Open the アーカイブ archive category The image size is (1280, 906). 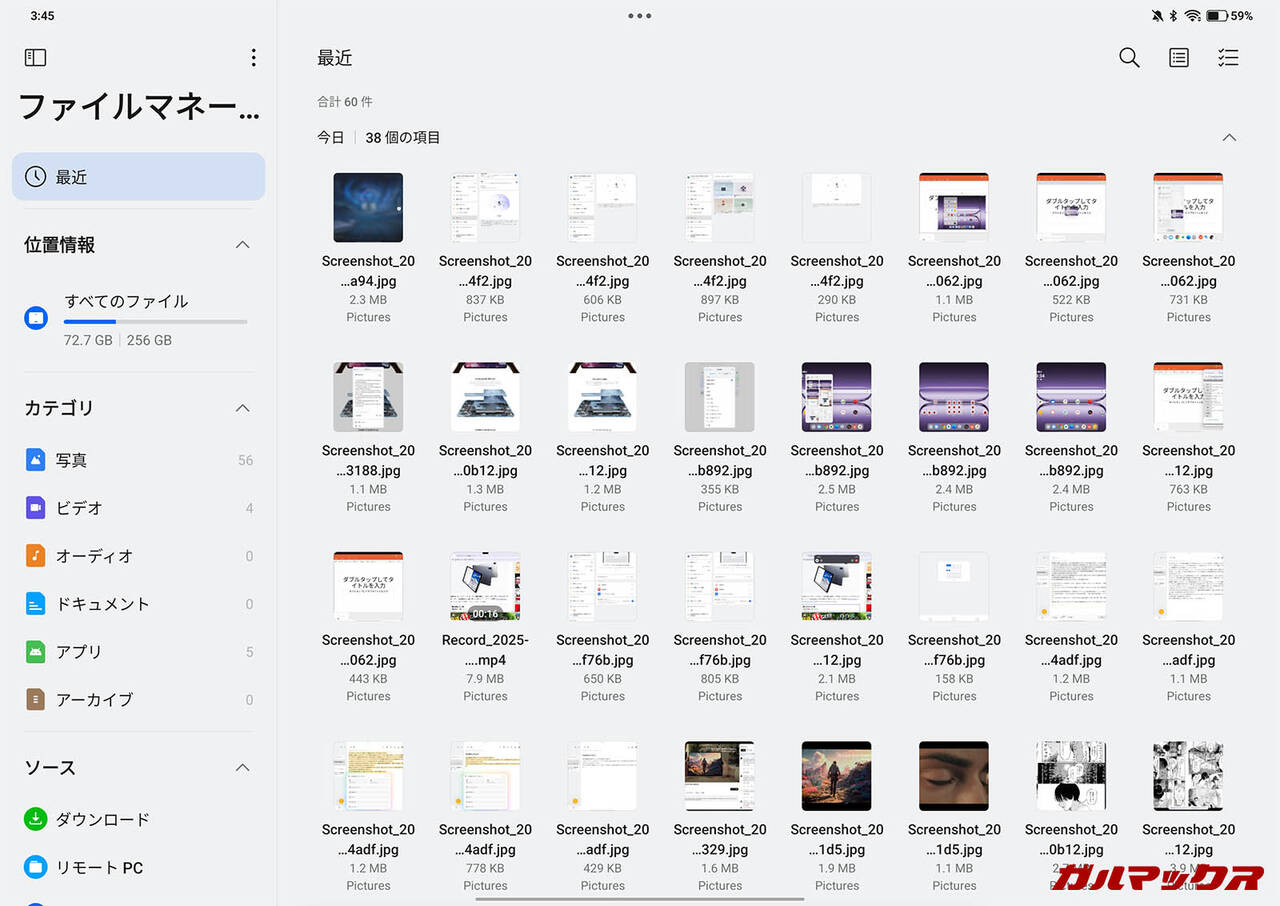tap(94, 700)
